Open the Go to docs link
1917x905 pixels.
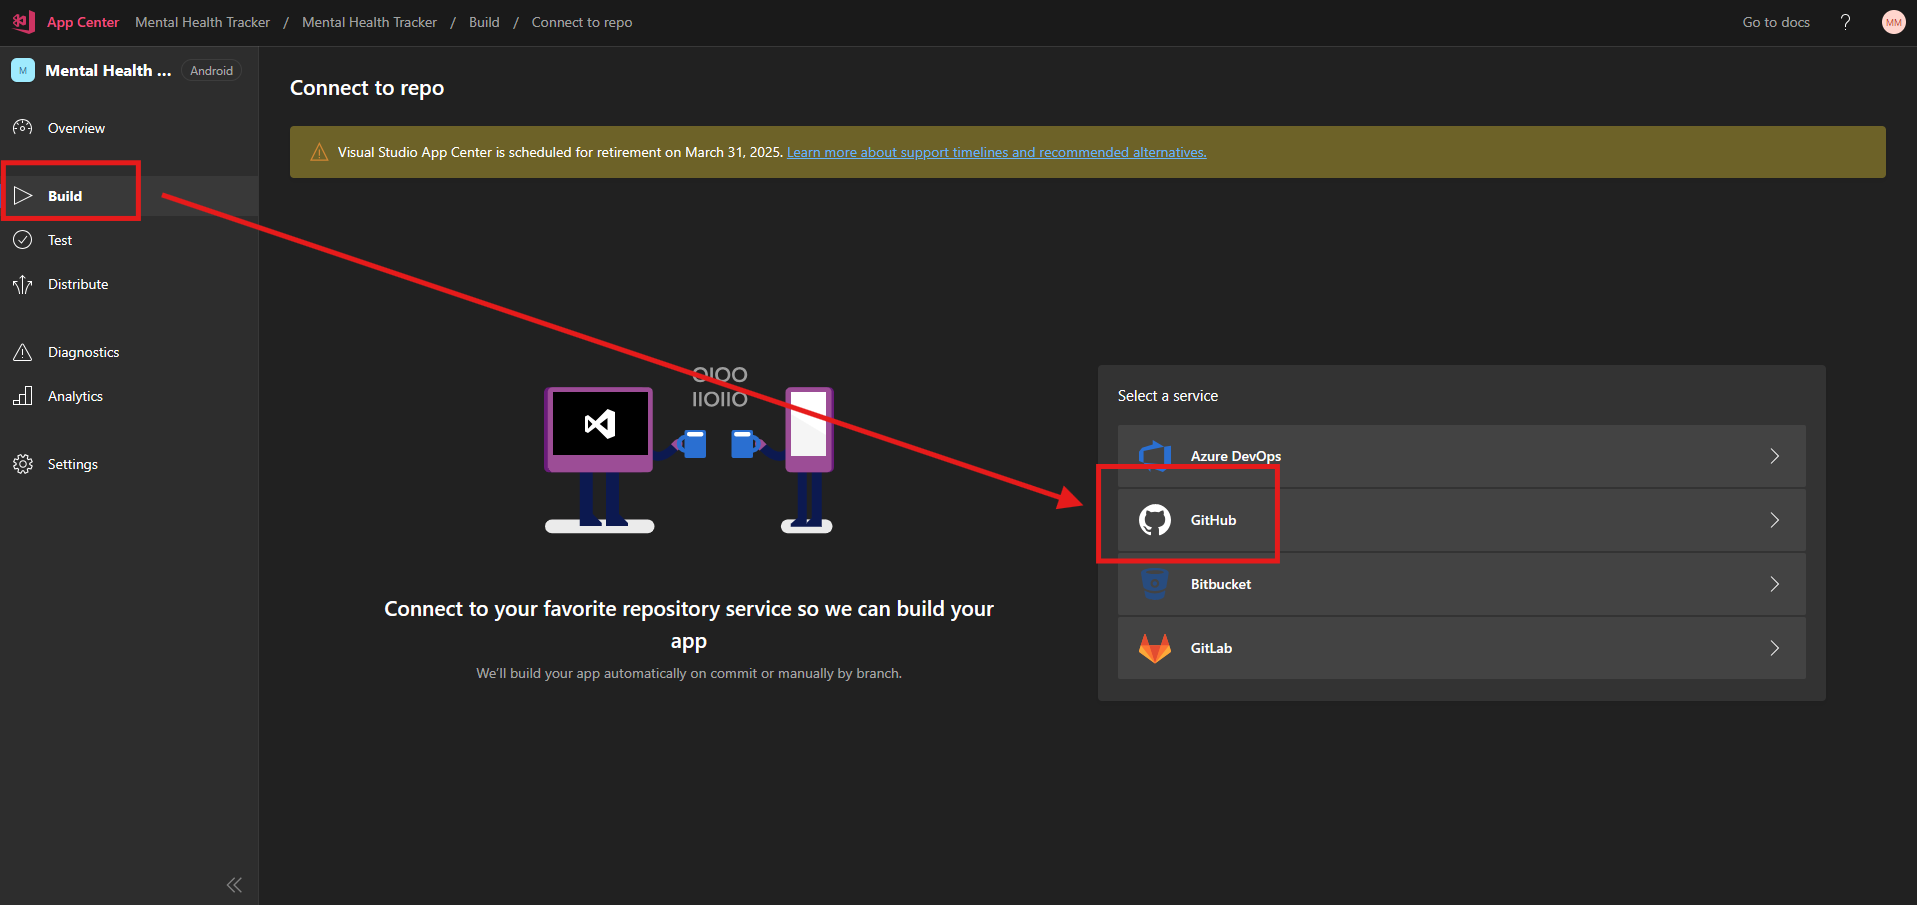point(1776,22)
